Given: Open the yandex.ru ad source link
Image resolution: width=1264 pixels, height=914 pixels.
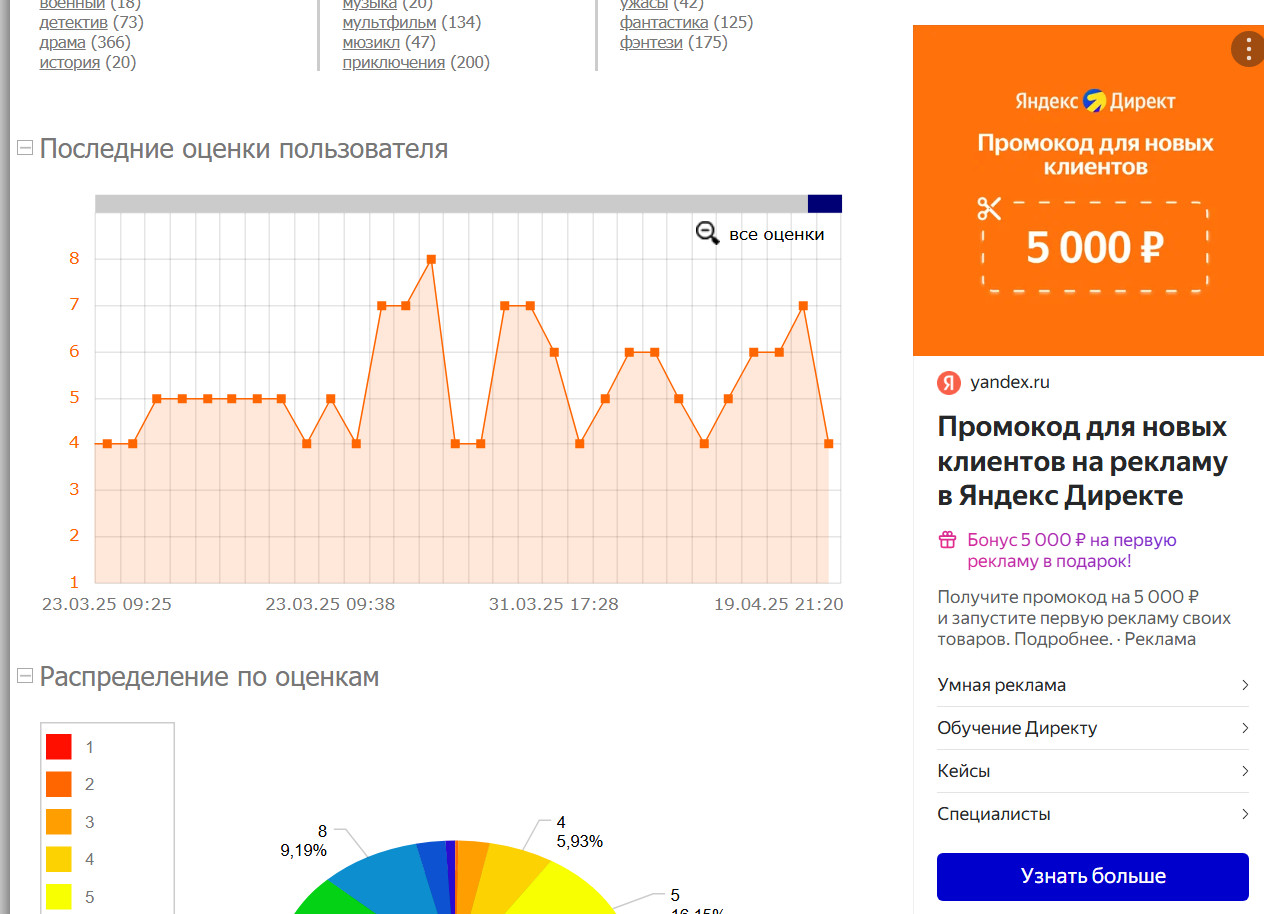Looking at the screenshot, I should click(x=1009, y=382).
